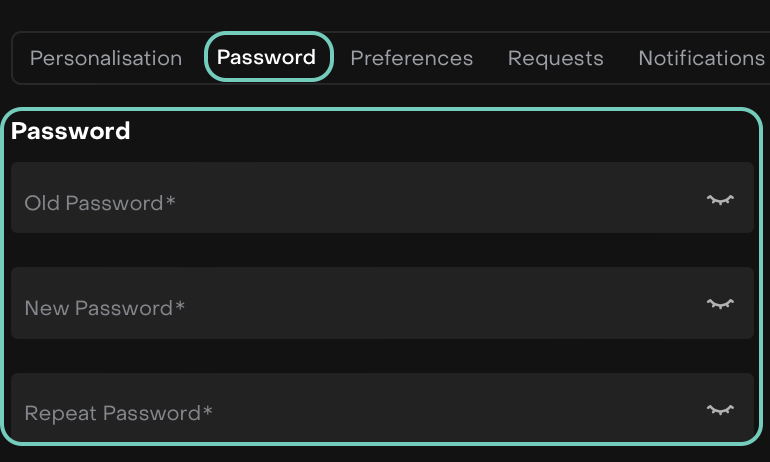Click the closed-eye icon beside Old Password

tap(720, 199)
